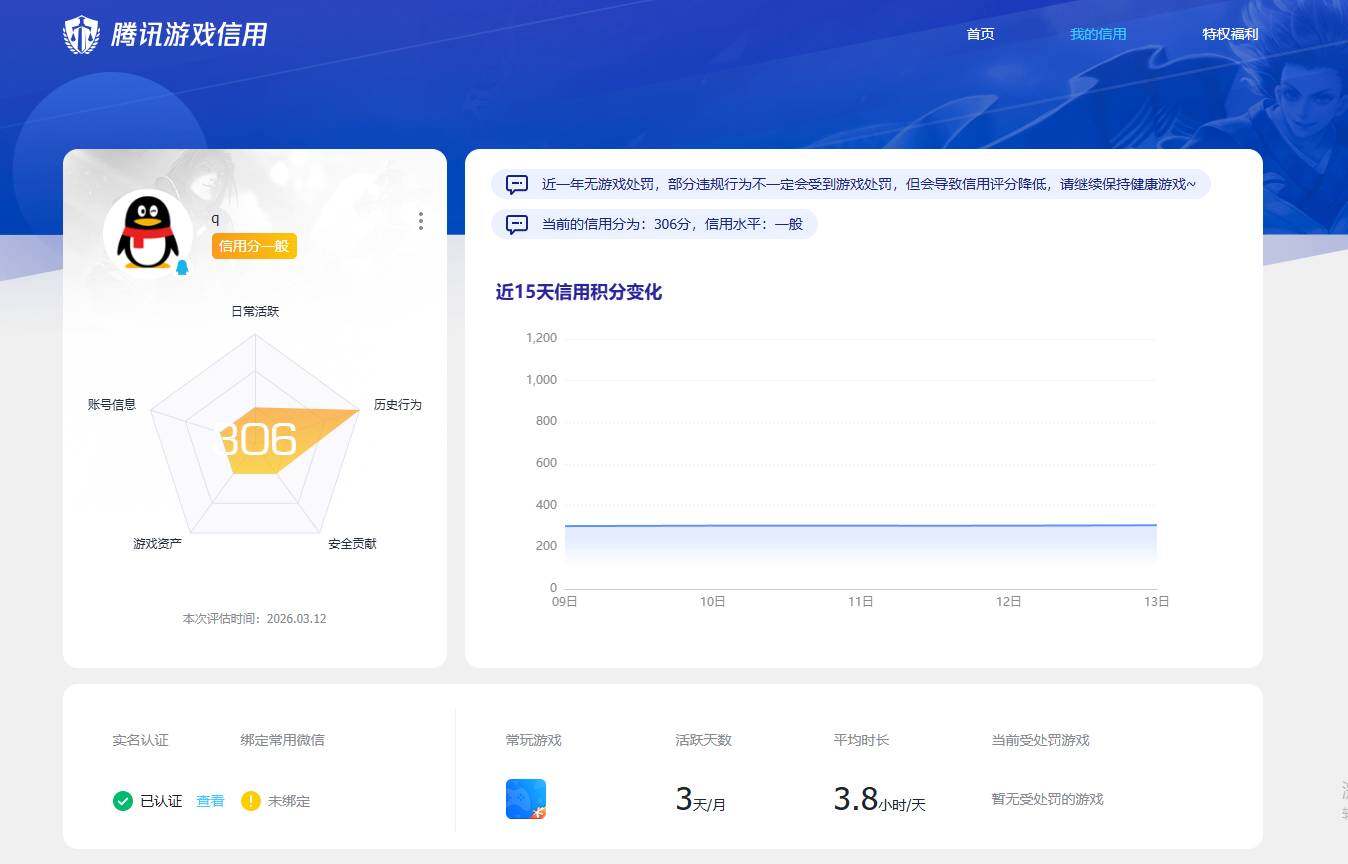Image resolution: width=1348 pixels, height=864 pixels.
Task: Select the 我的信用 tab
Action: point(1098,33)
